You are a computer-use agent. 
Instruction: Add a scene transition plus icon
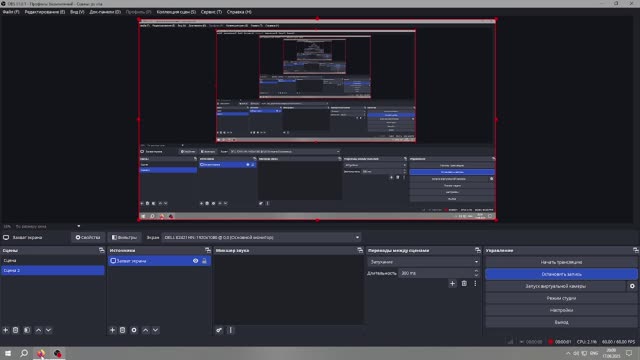[x=452, y=283]
